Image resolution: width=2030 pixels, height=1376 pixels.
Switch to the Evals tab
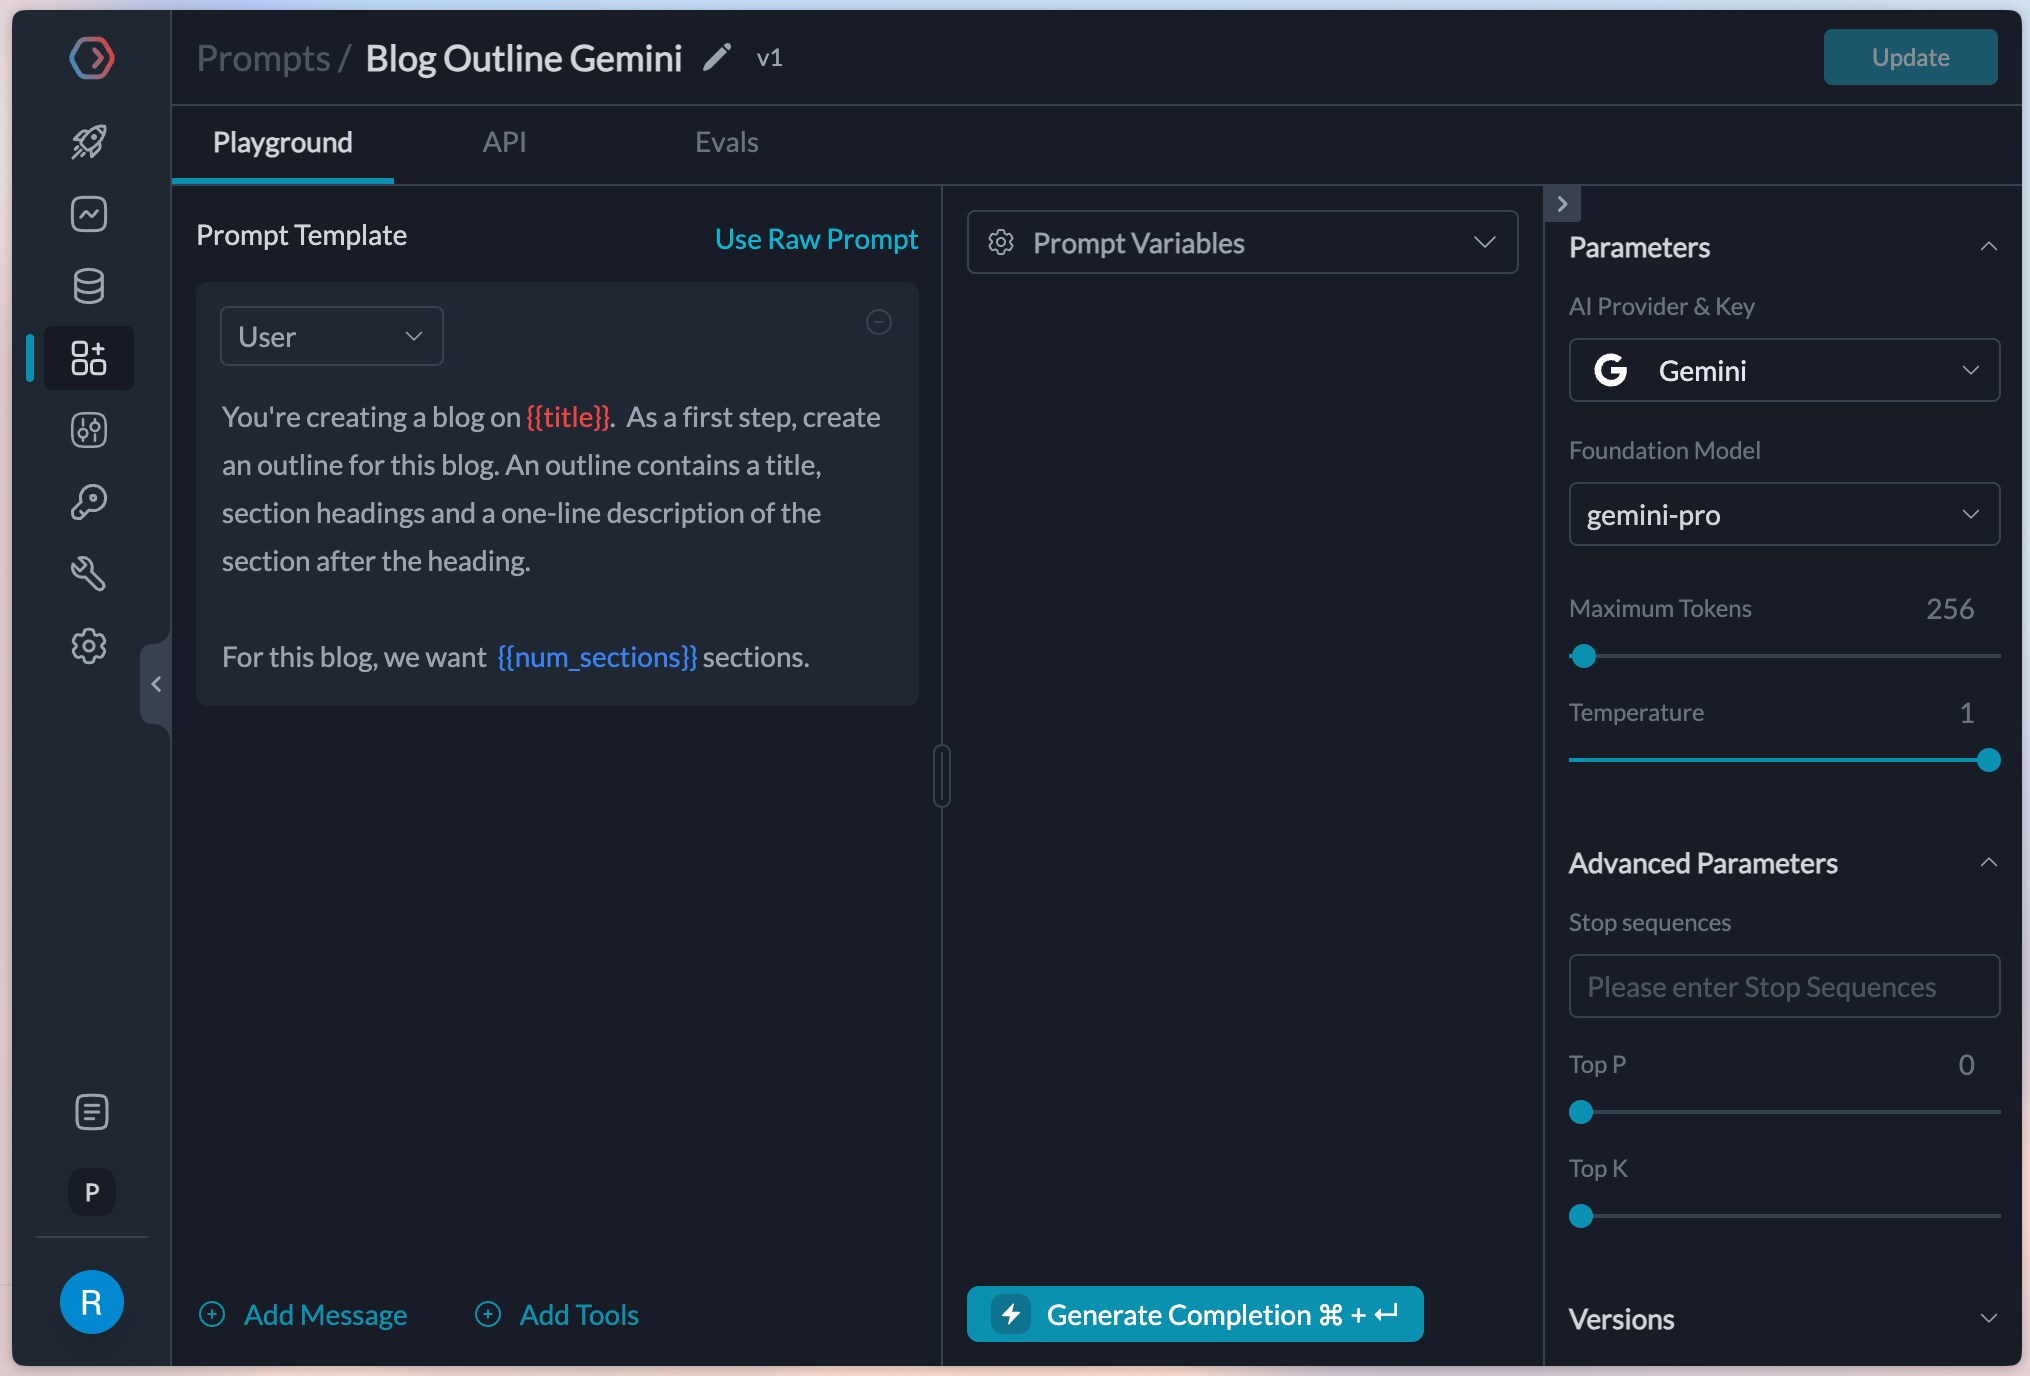726,142
